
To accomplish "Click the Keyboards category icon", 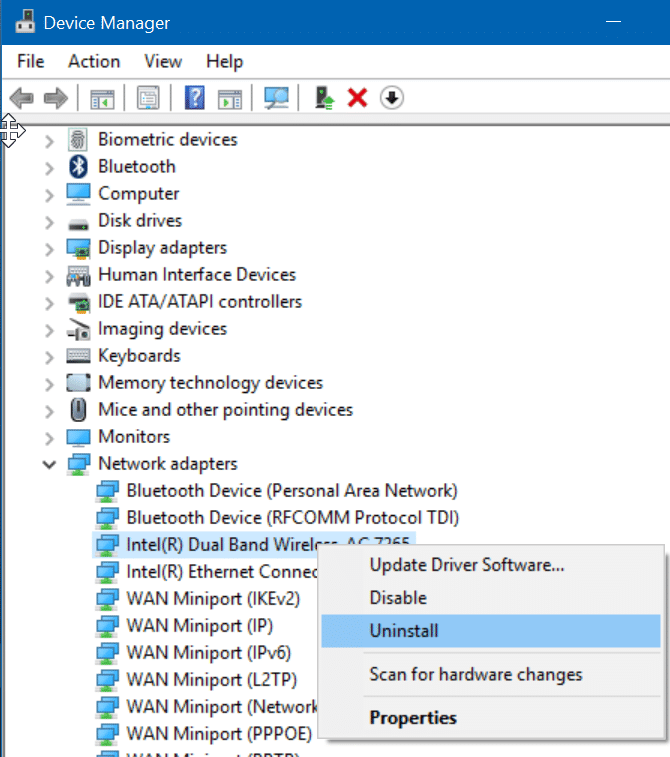I will point(78,356).
